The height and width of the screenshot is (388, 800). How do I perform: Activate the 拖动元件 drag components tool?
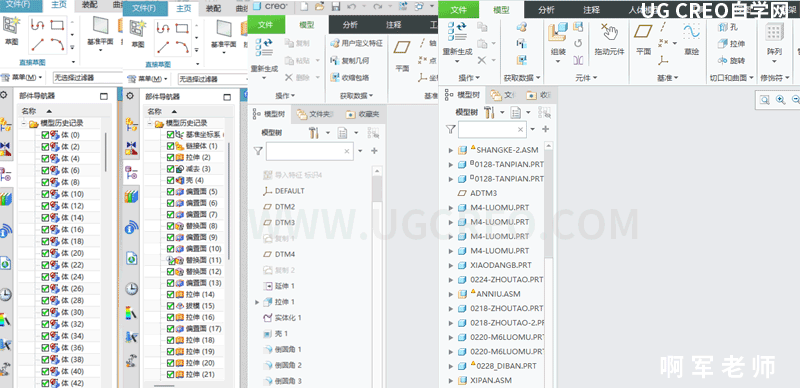pos(609,40)
